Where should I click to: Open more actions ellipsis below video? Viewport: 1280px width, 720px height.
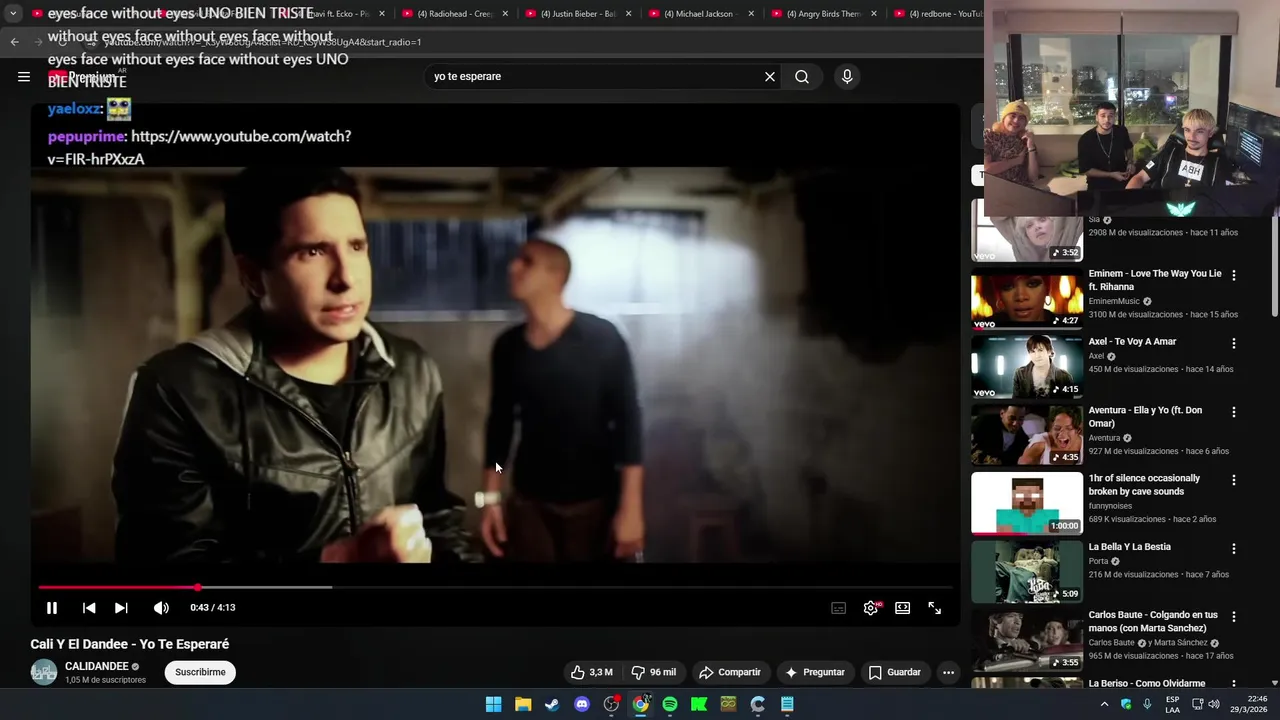coord(948,672)
